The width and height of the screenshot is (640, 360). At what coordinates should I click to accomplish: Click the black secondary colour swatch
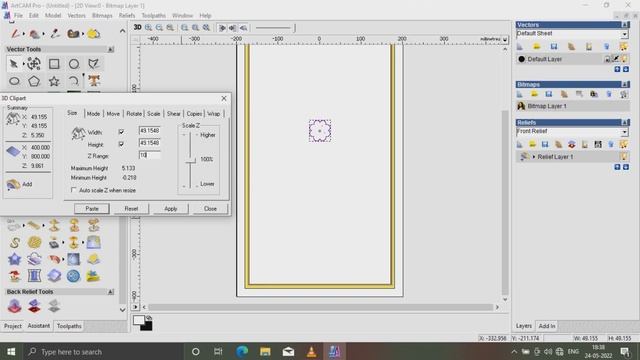147,326
